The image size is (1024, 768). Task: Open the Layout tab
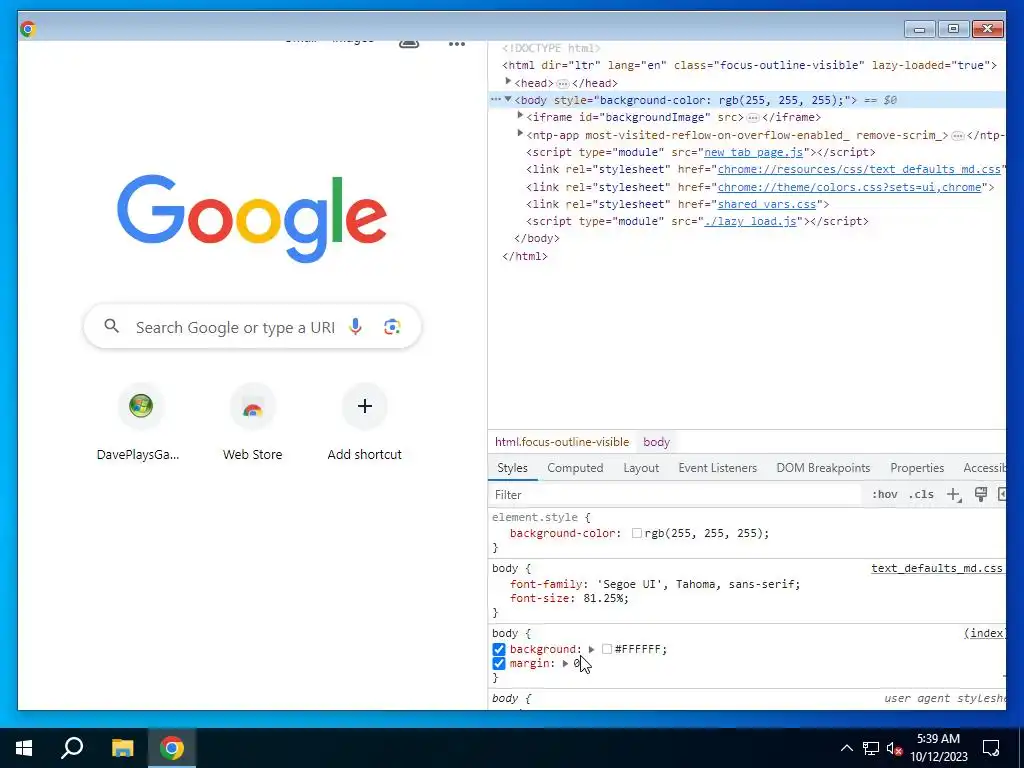click(x=641, y=468)
